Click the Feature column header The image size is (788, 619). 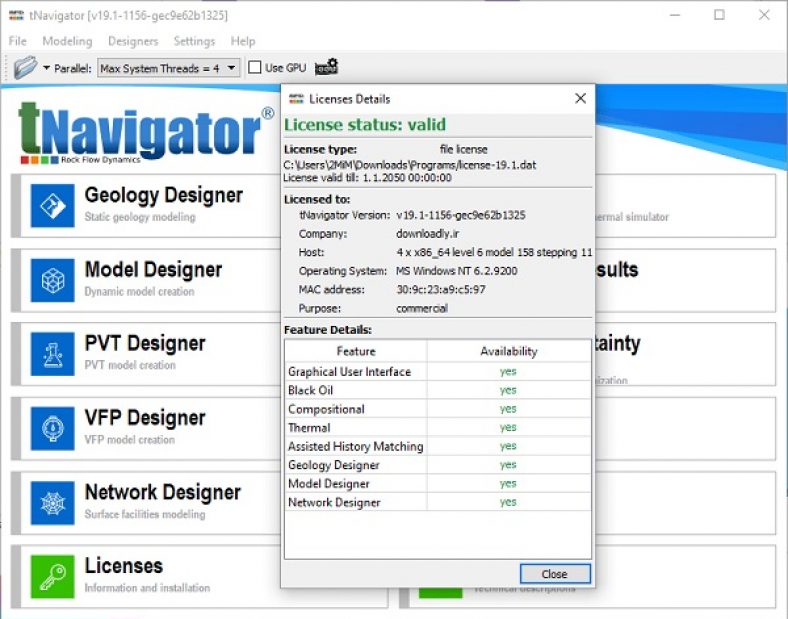click(x=356, y=351)
